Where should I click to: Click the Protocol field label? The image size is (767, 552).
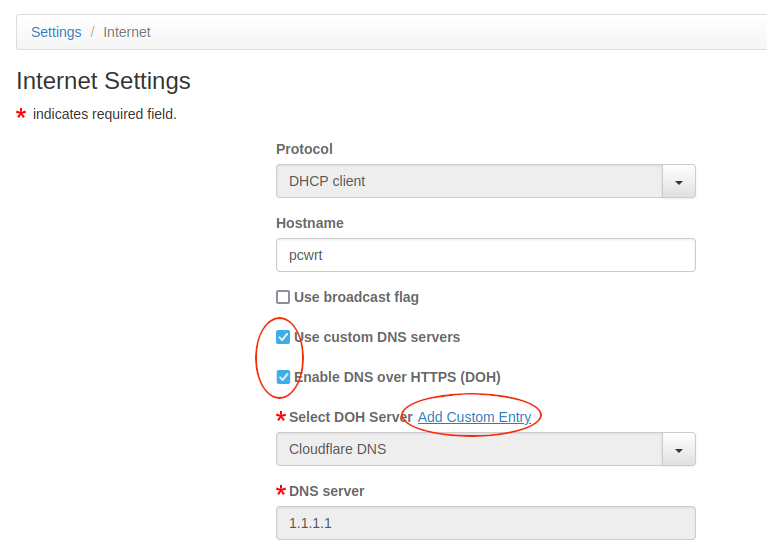(x=304, y=149)
